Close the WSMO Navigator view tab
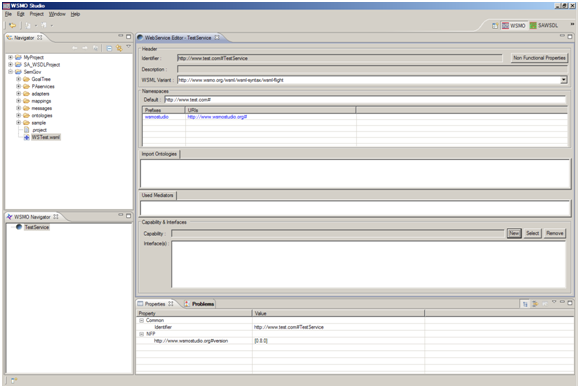Image resolution: width=580 pixels, height=388 pixels. tap(56, 217)
